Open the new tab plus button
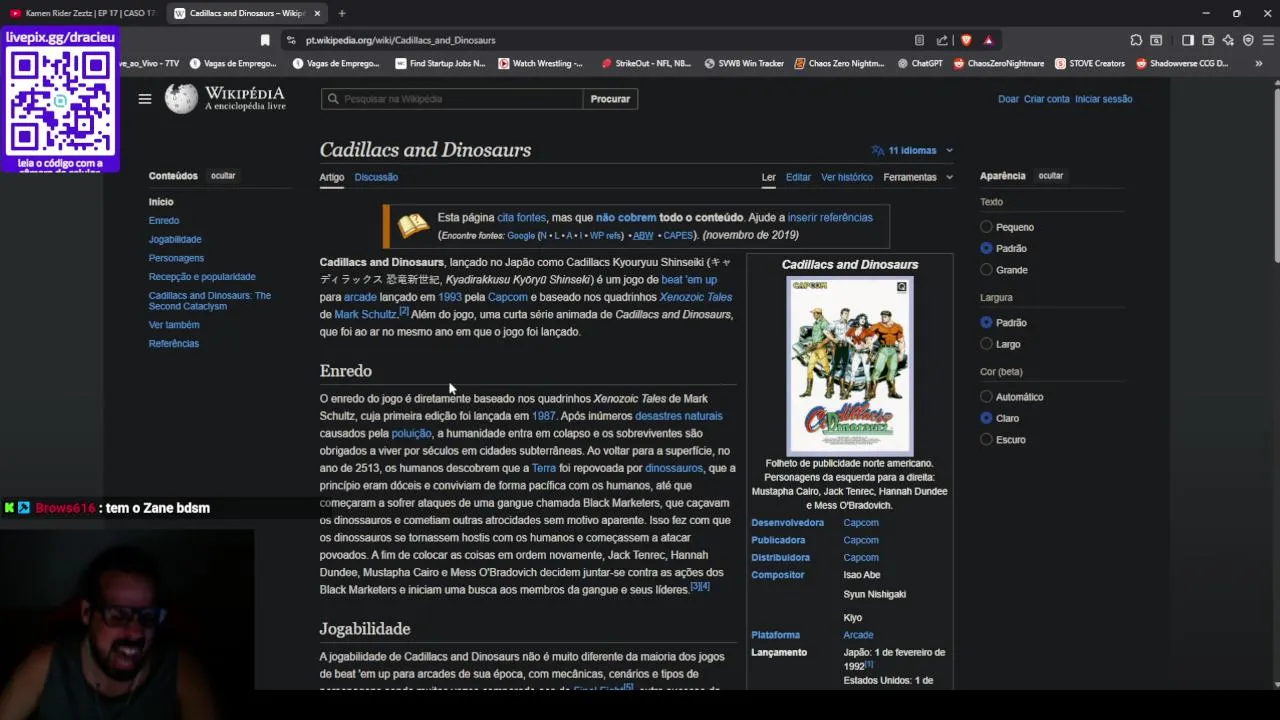 click(x=342, y=13)
